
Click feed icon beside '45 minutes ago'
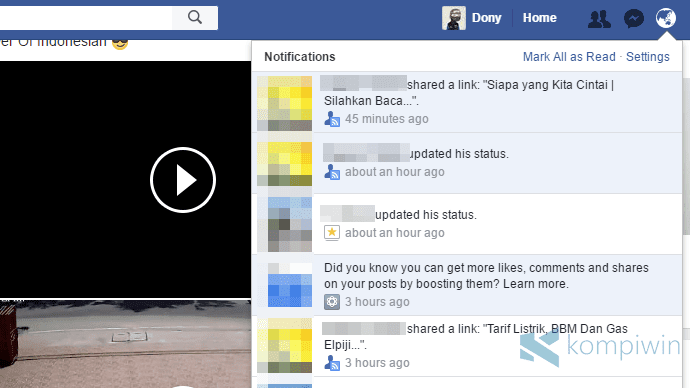[x=332, y=119]
